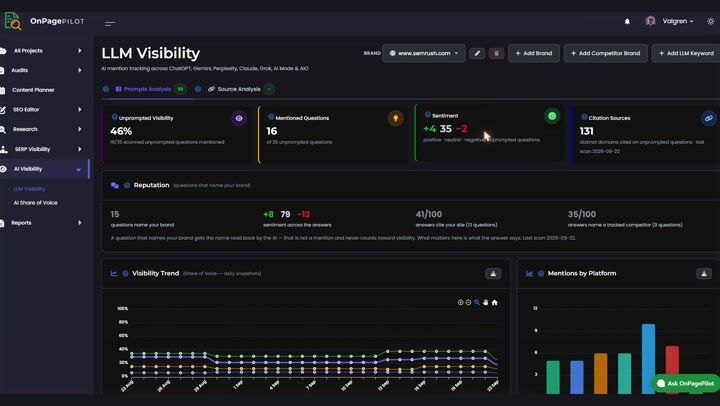Click the tall light-blue bar in Mentions chart
The width and height of the screenshot is (720, 406).
click(648, 359)
